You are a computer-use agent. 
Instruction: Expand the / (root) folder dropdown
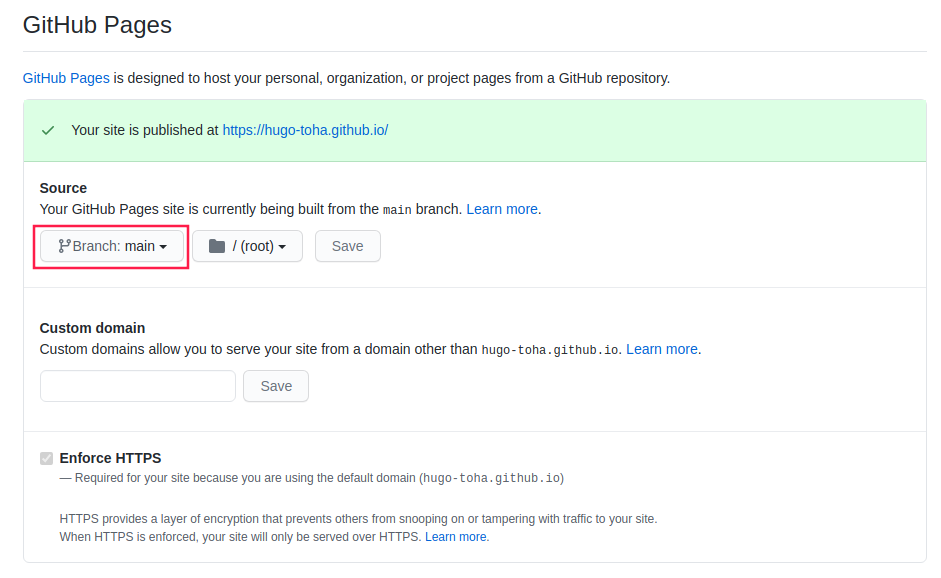[x=247, y=246]
